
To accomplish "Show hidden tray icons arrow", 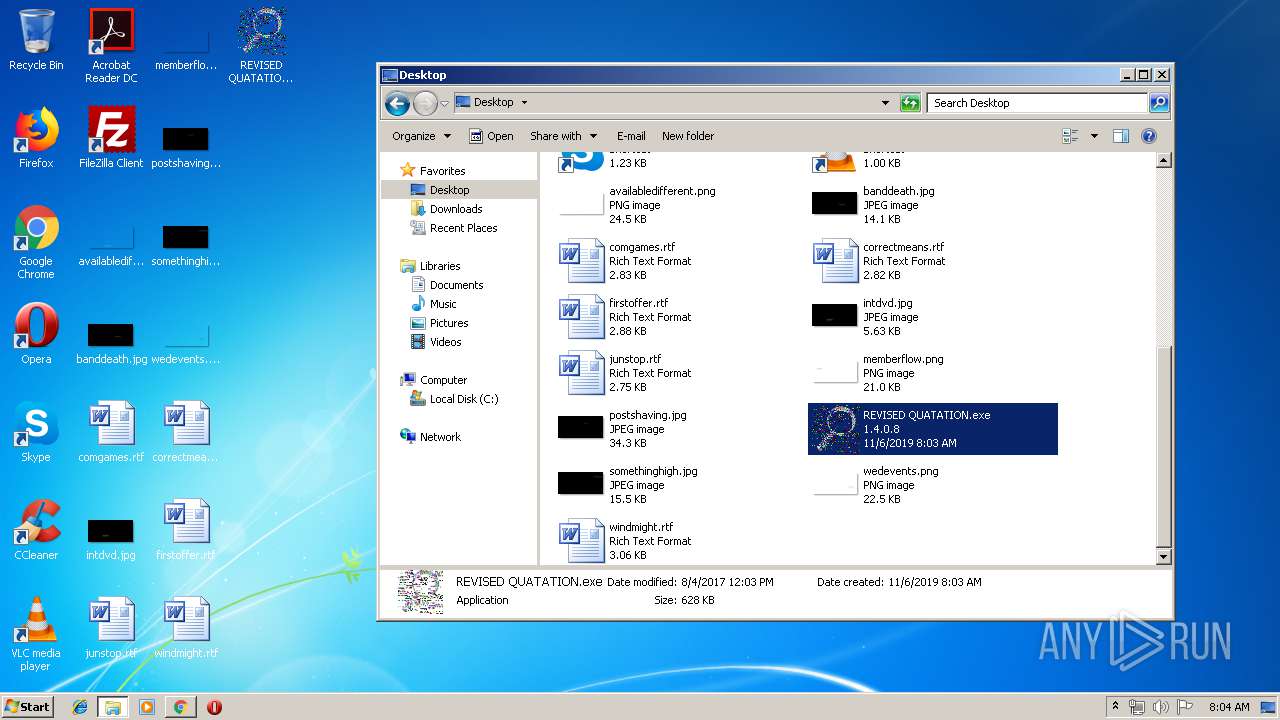I will pyautogui.click(x=1115, y=706).
